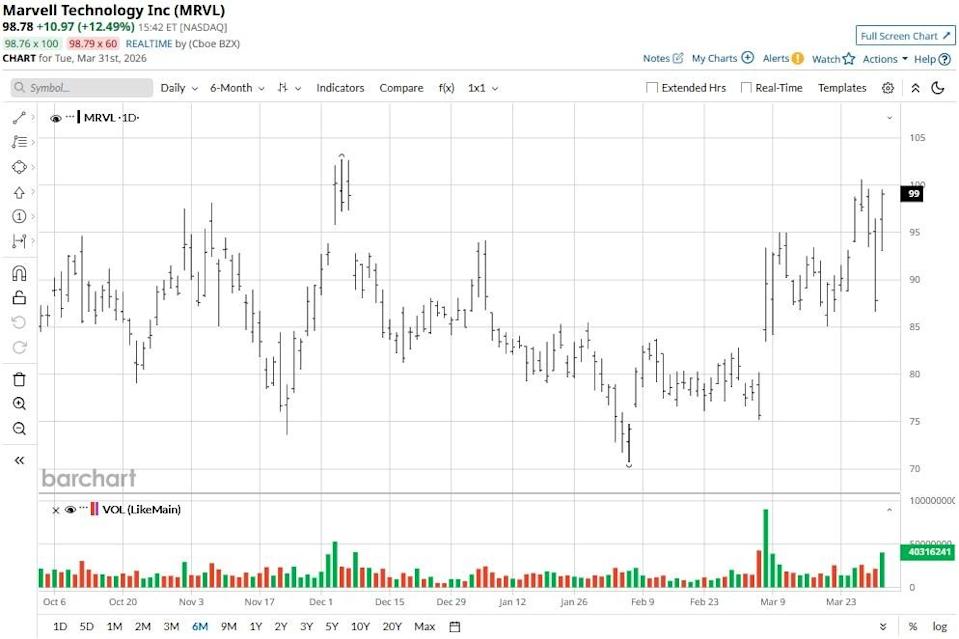The image size is (959, 639).
Task: Toggle the magnet snap tool
Action: 18,273
